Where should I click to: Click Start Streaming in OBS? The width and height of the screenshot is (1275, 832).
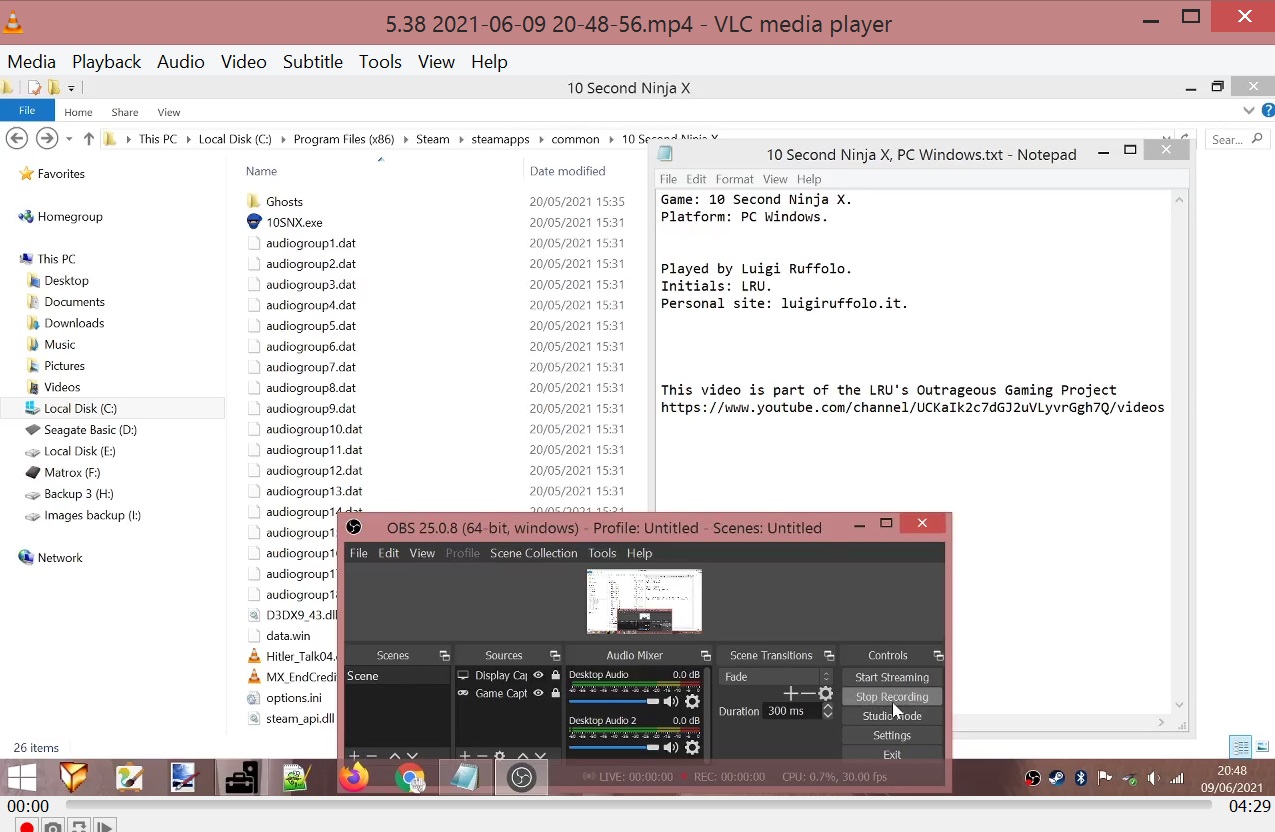(892, 677)
